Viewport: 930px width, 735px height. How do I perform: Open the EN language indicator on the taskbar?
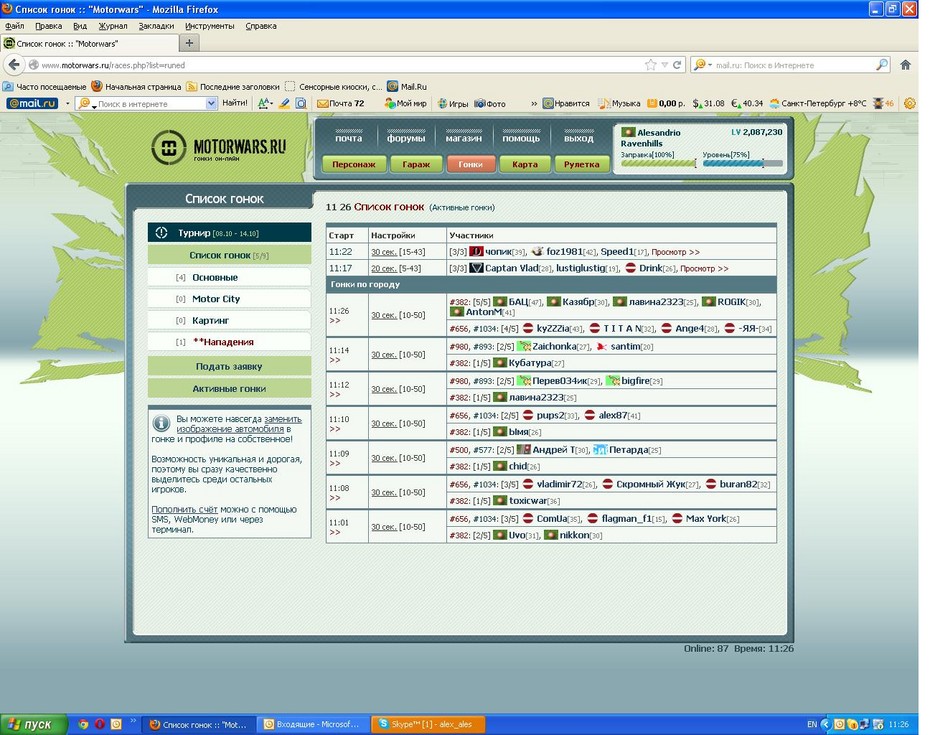point(812,724)
